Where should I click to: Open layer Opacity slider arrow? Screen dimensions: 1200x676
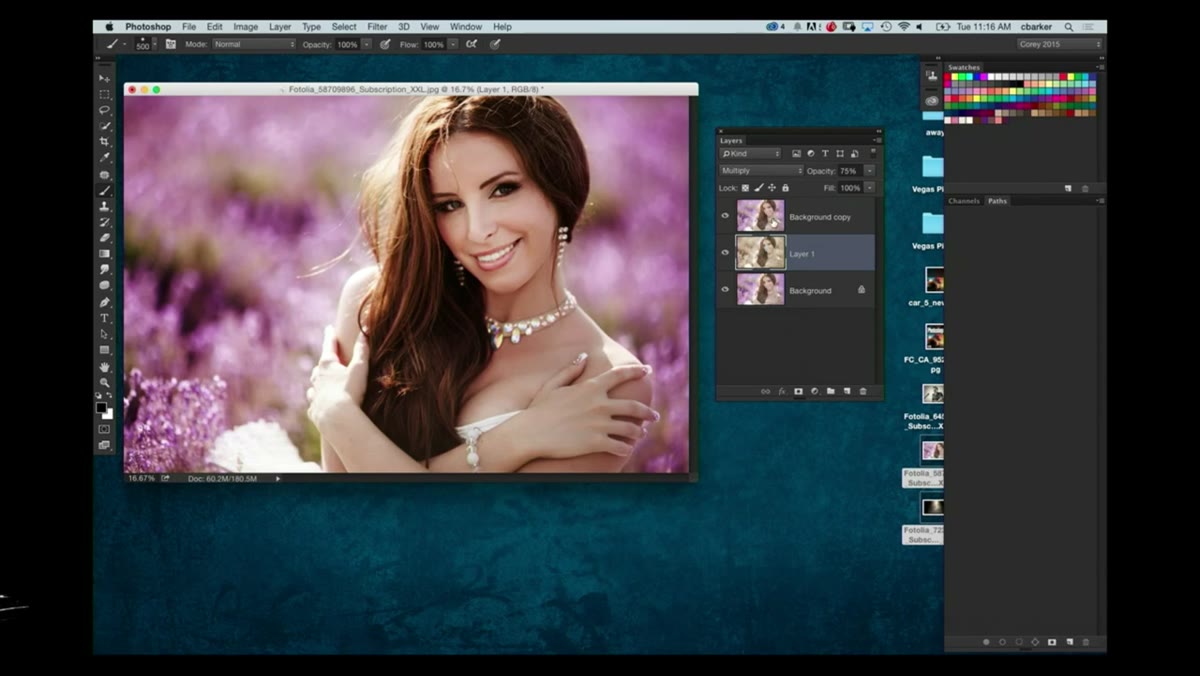870,171
